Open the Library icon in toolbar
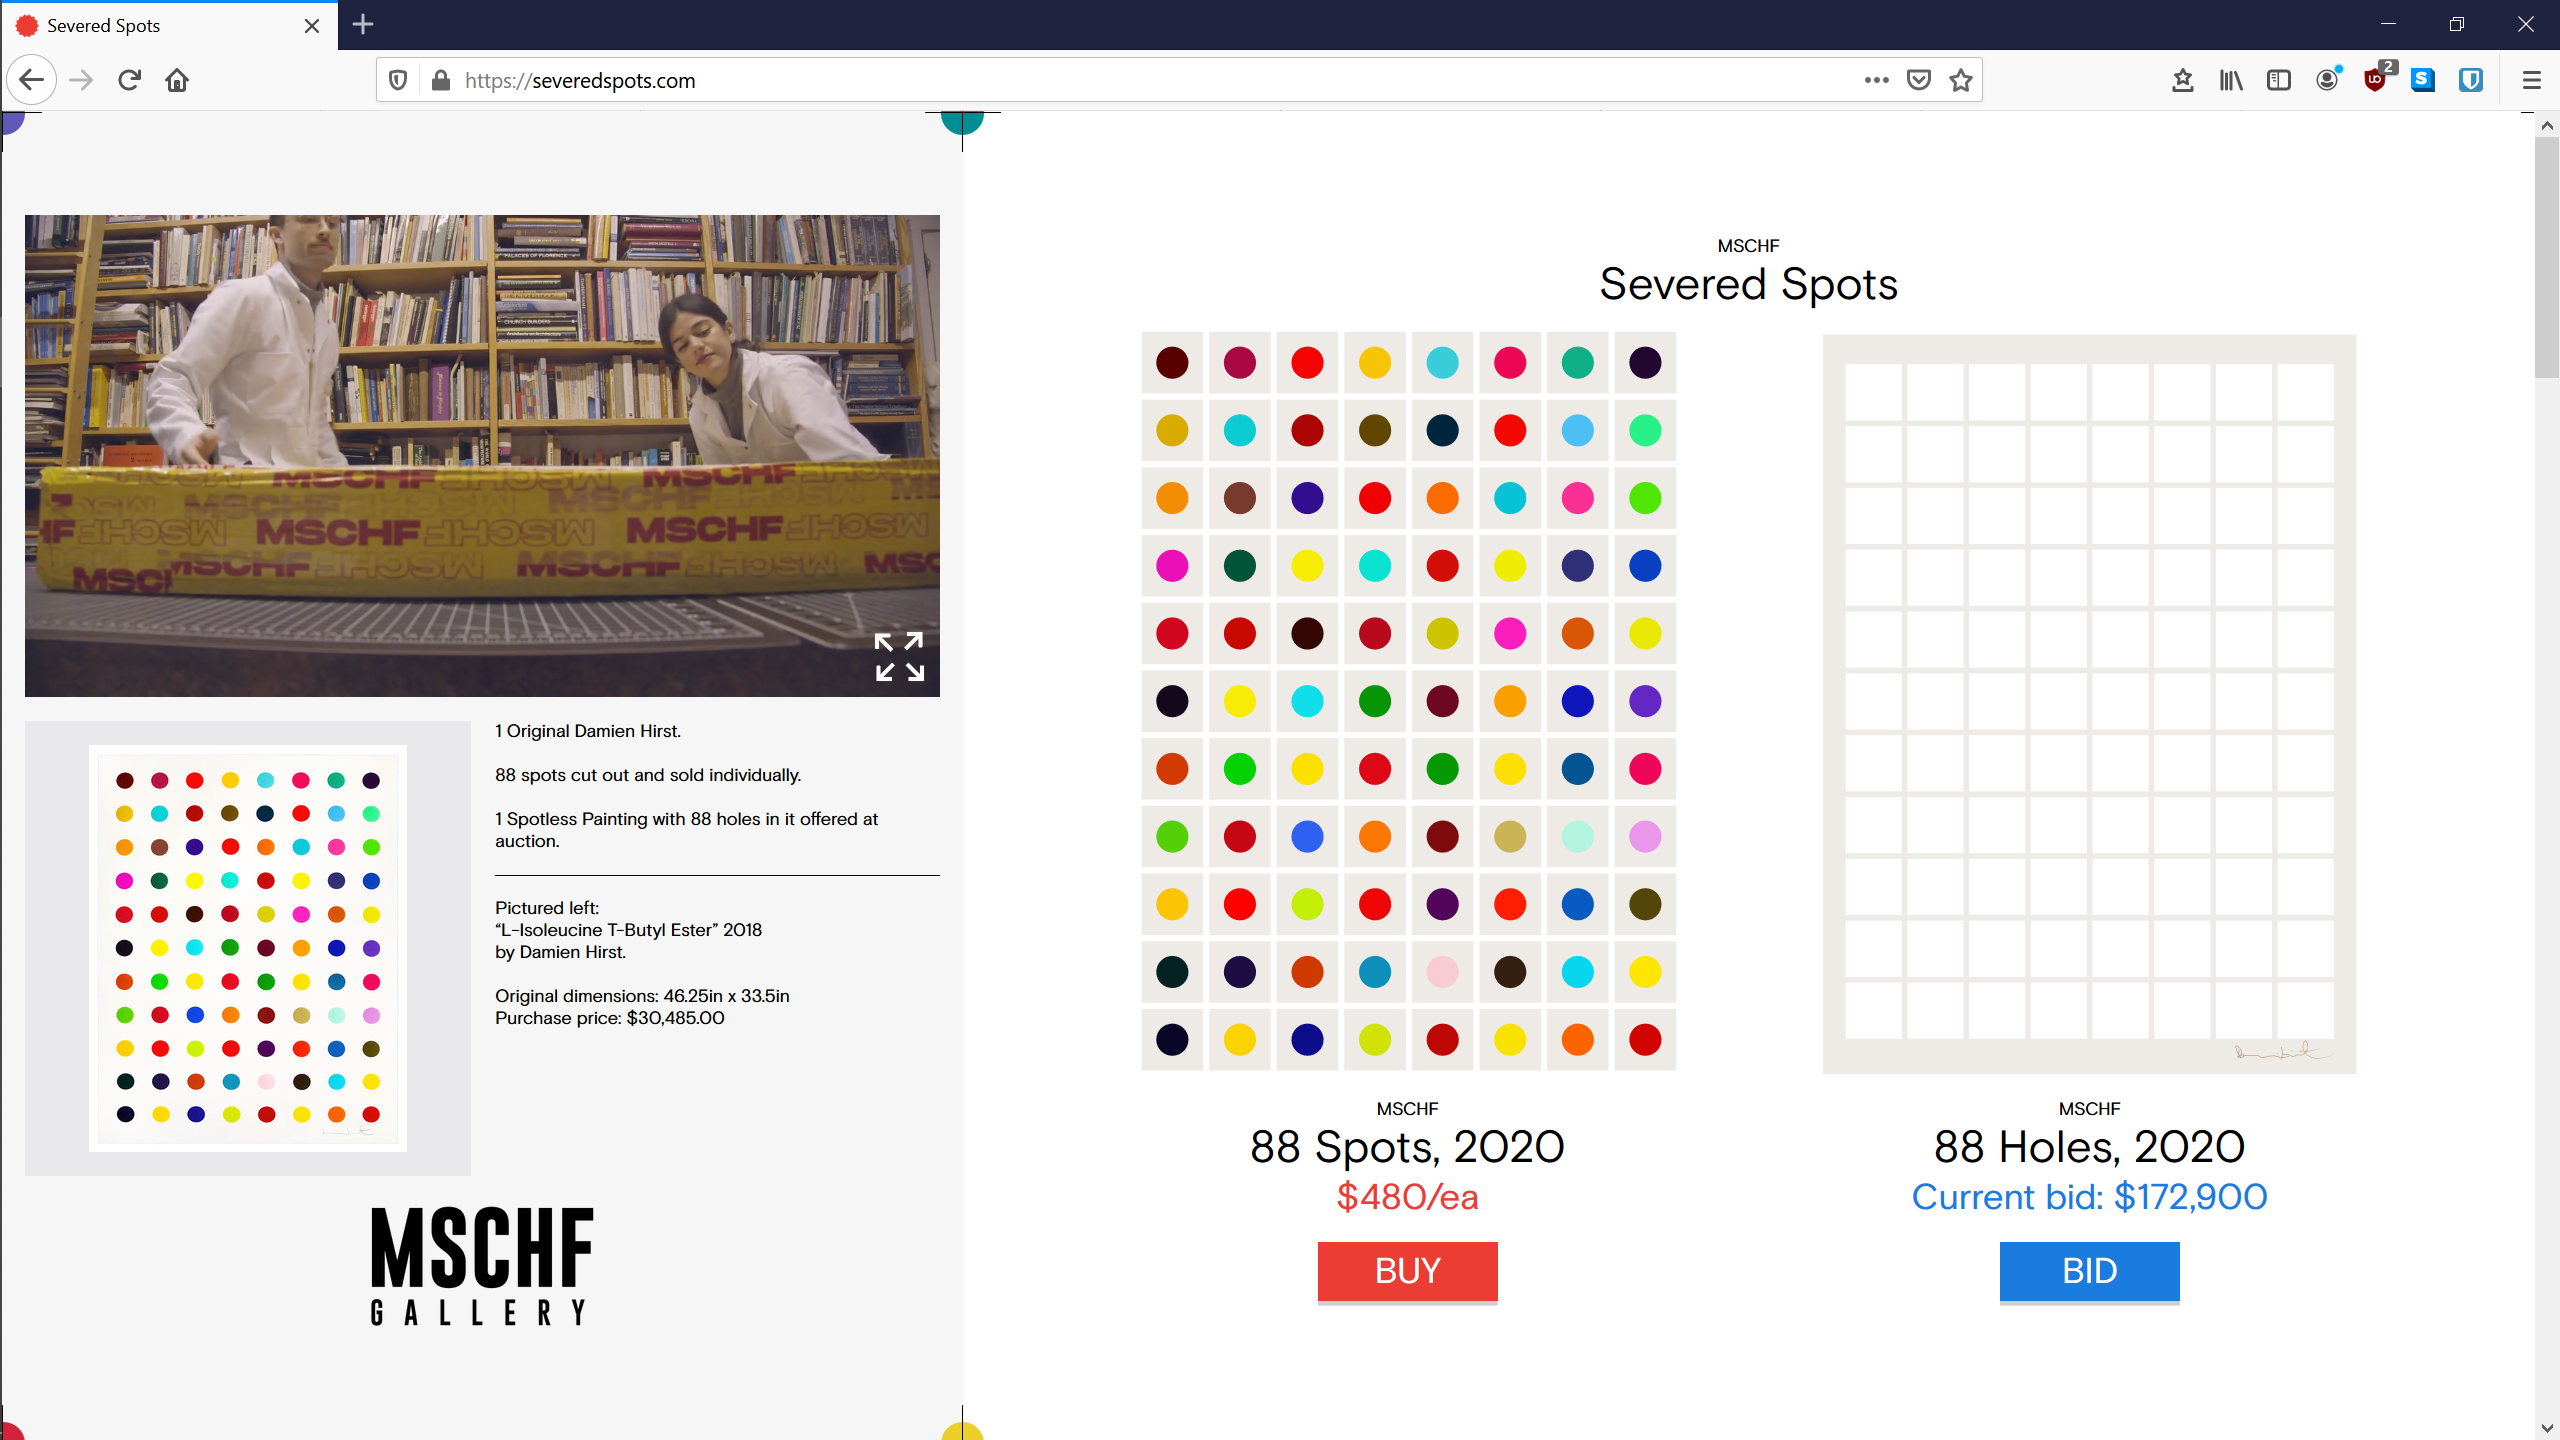Image resolution: width=2560 pixels, height=1440 pixels. 2231,80
